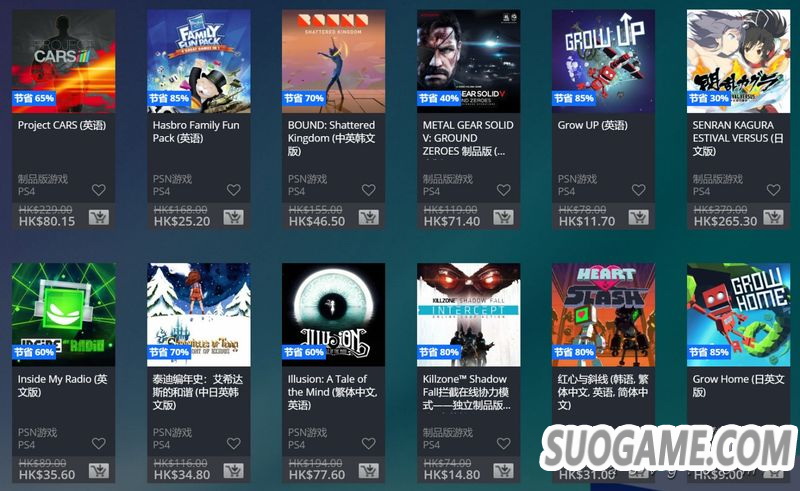Image resolution: width=800 pixels, height=491 pixels.
Task: Open the SENRAN KAGURA ESTIVAL VERSUS title link
Action: (x=738, y=138)
